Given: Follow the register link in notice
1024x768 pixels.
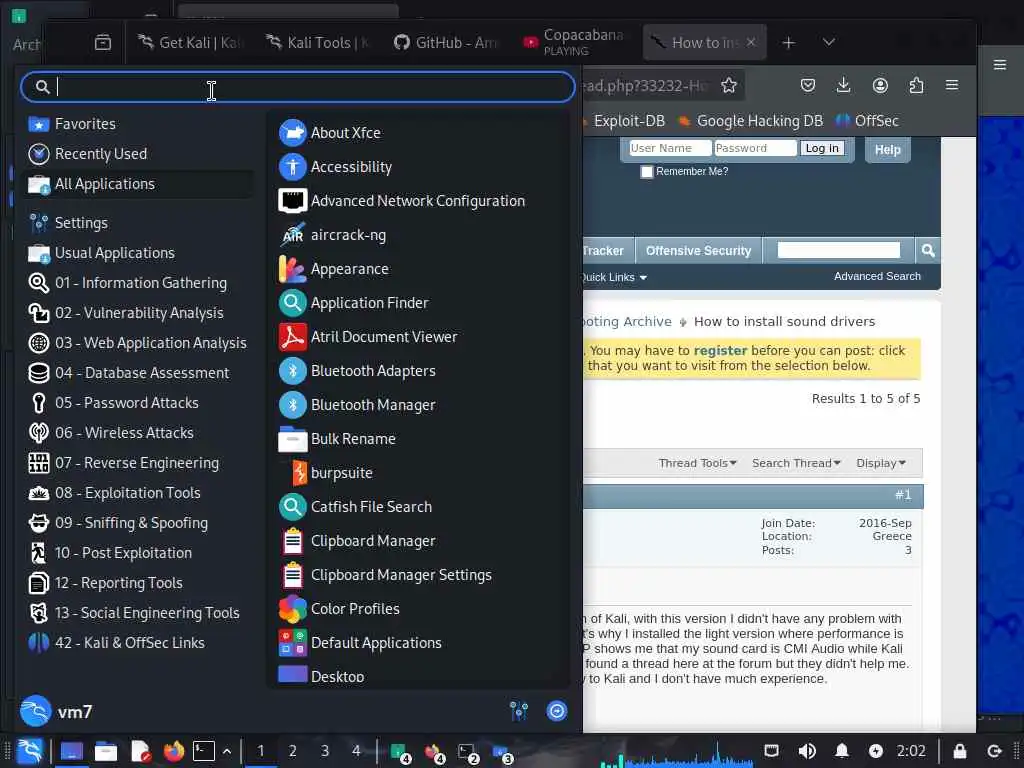Looking at the screenshot, I should click(720, 351).
